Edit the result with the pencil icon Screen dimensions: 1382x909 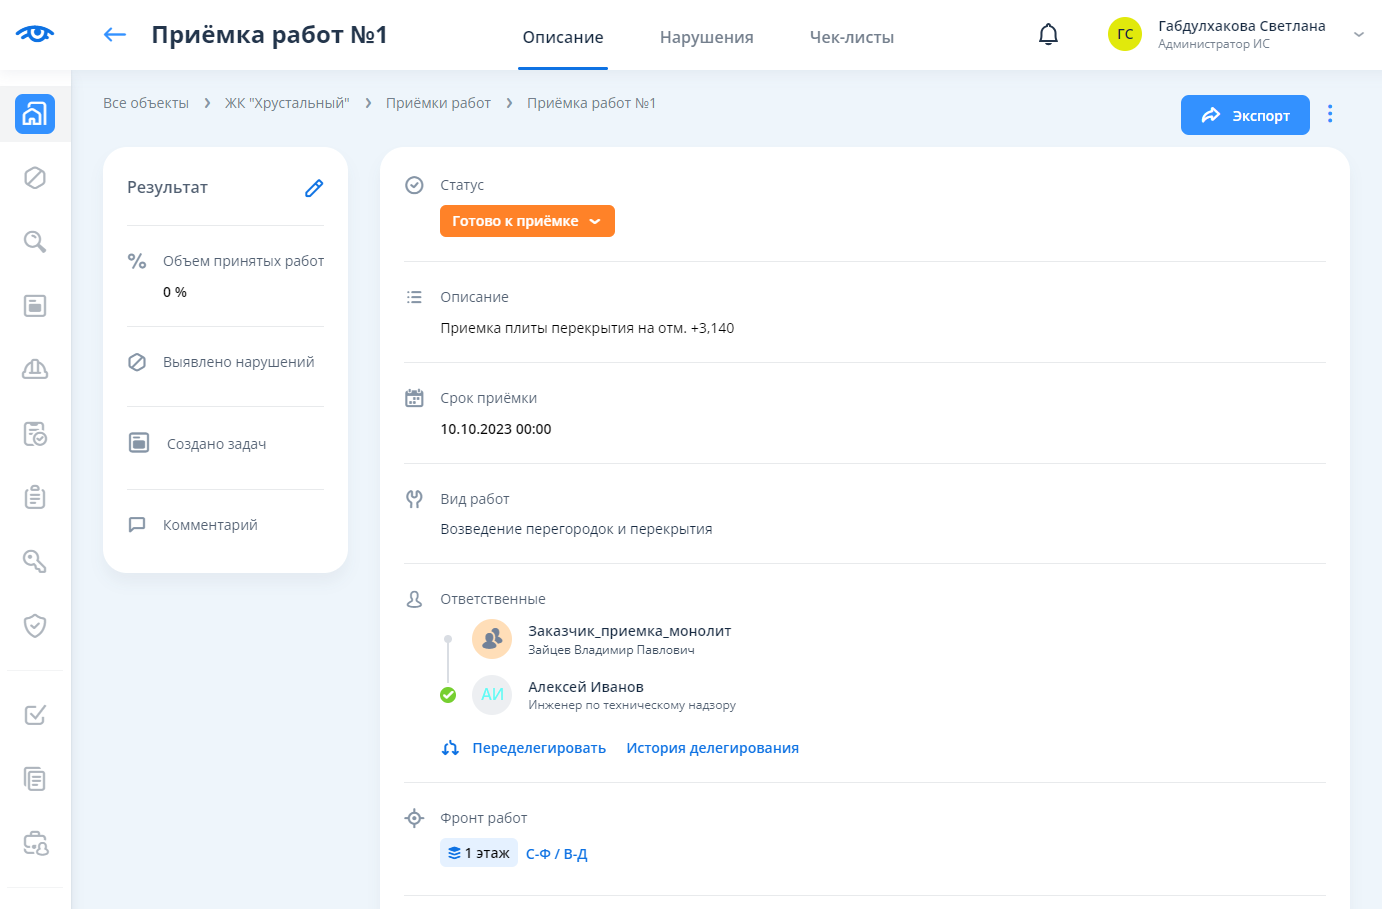[x=314, y=188]
